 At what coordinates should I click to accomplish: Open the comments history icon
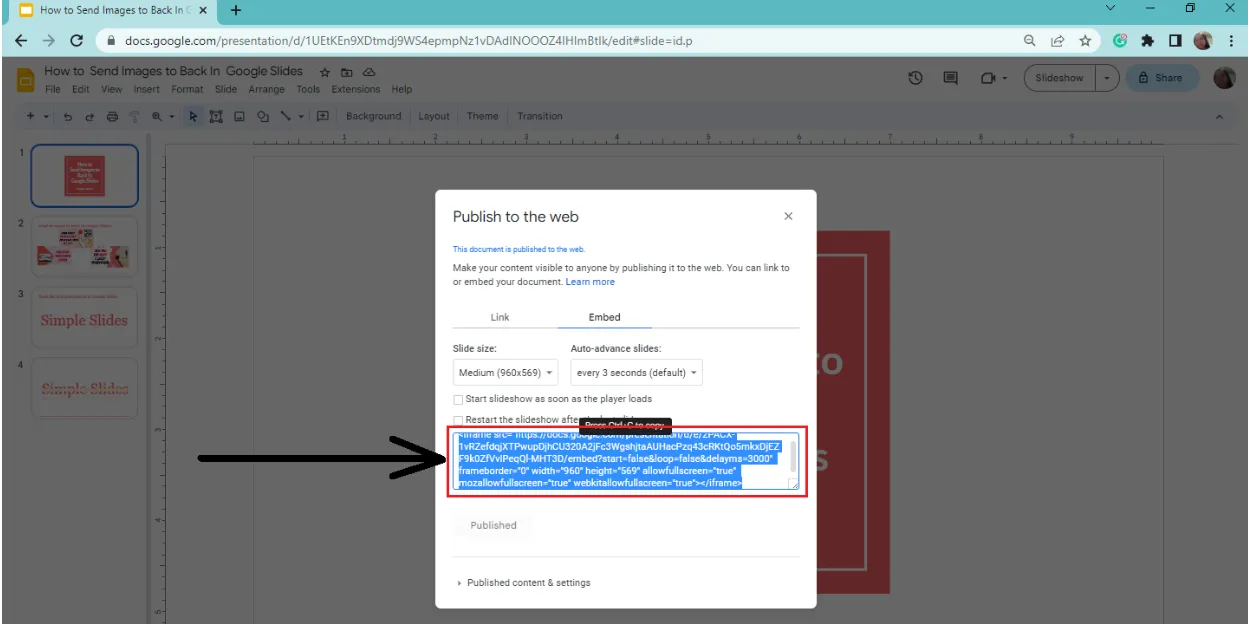click(x=951, y=78)
